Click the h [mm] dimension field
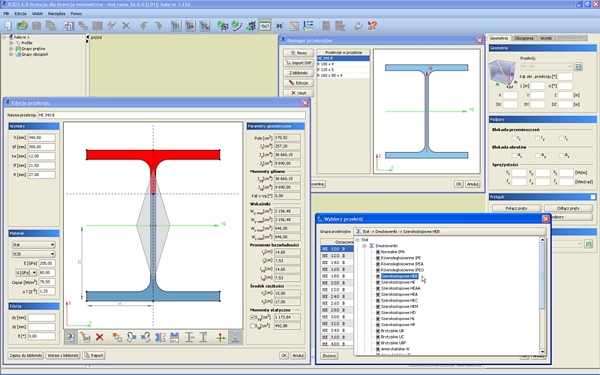The height and width of the screenshot is (375, 600). (x=41, y=138)
